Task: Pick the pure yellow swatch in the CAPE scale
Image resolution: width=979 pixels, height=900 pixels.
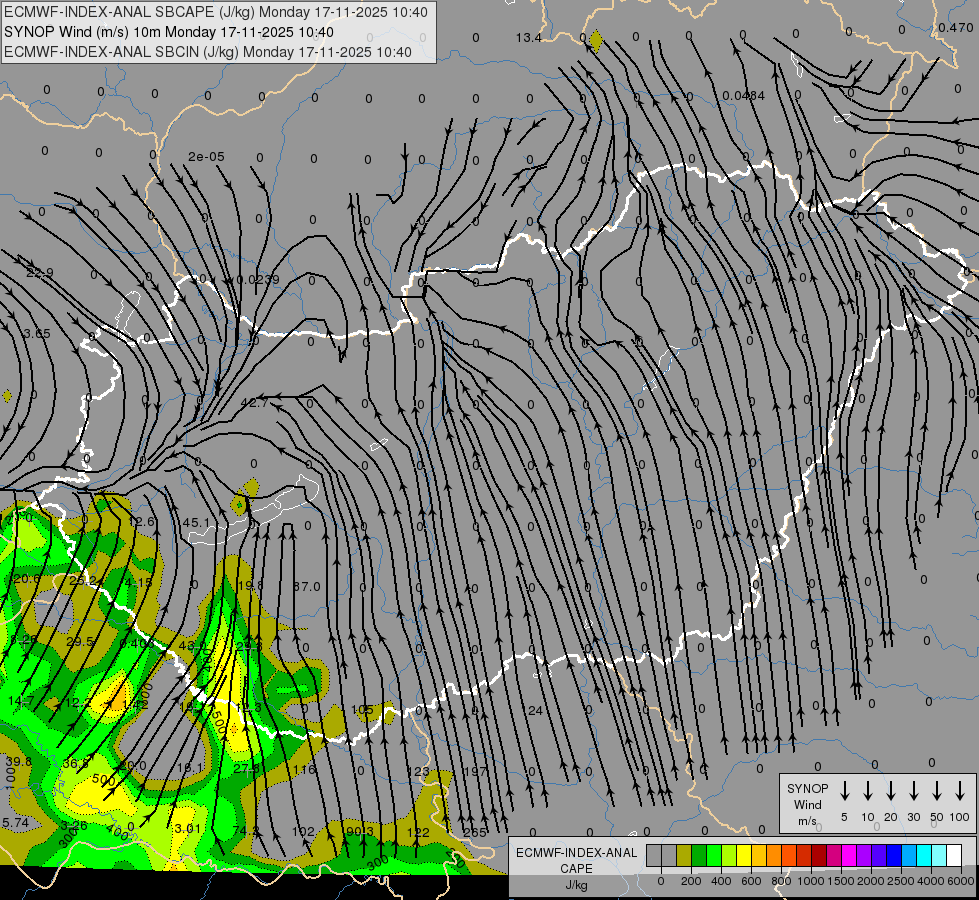Action: pyautogui.click(x=744, y=856)
